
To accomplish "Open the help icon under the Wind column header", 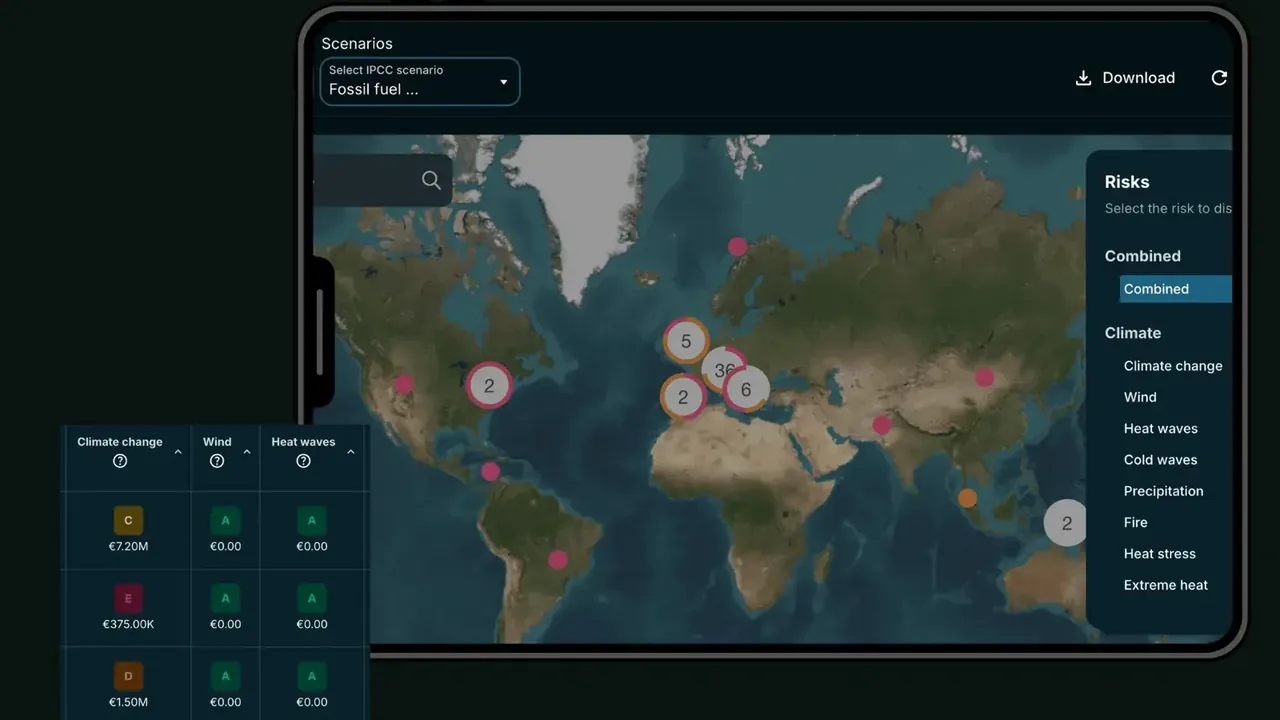I will [217, 461].
